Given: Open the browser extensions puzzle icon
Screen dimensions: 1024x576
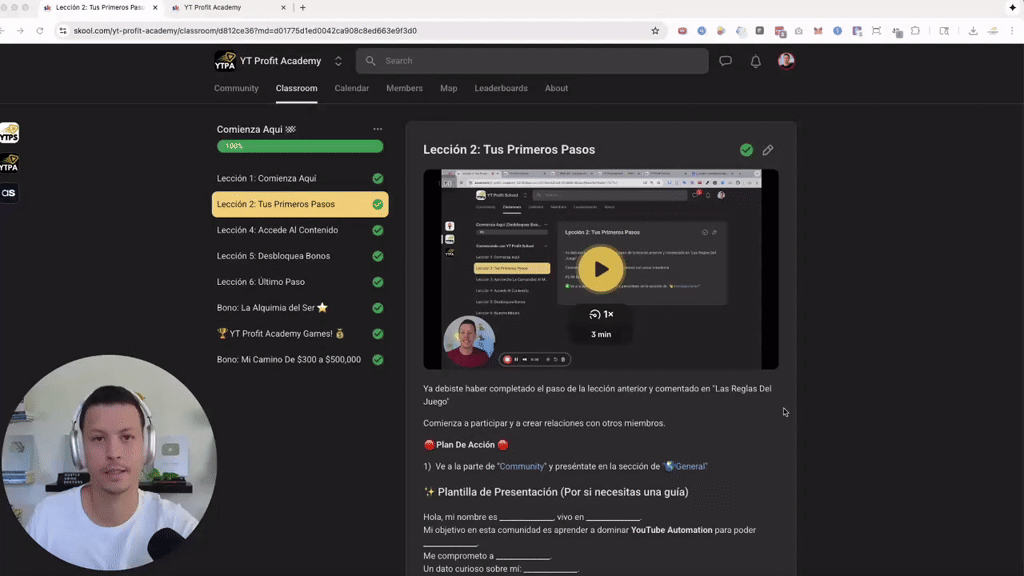Looking at the screenshot, I should (x=916, y=31).
